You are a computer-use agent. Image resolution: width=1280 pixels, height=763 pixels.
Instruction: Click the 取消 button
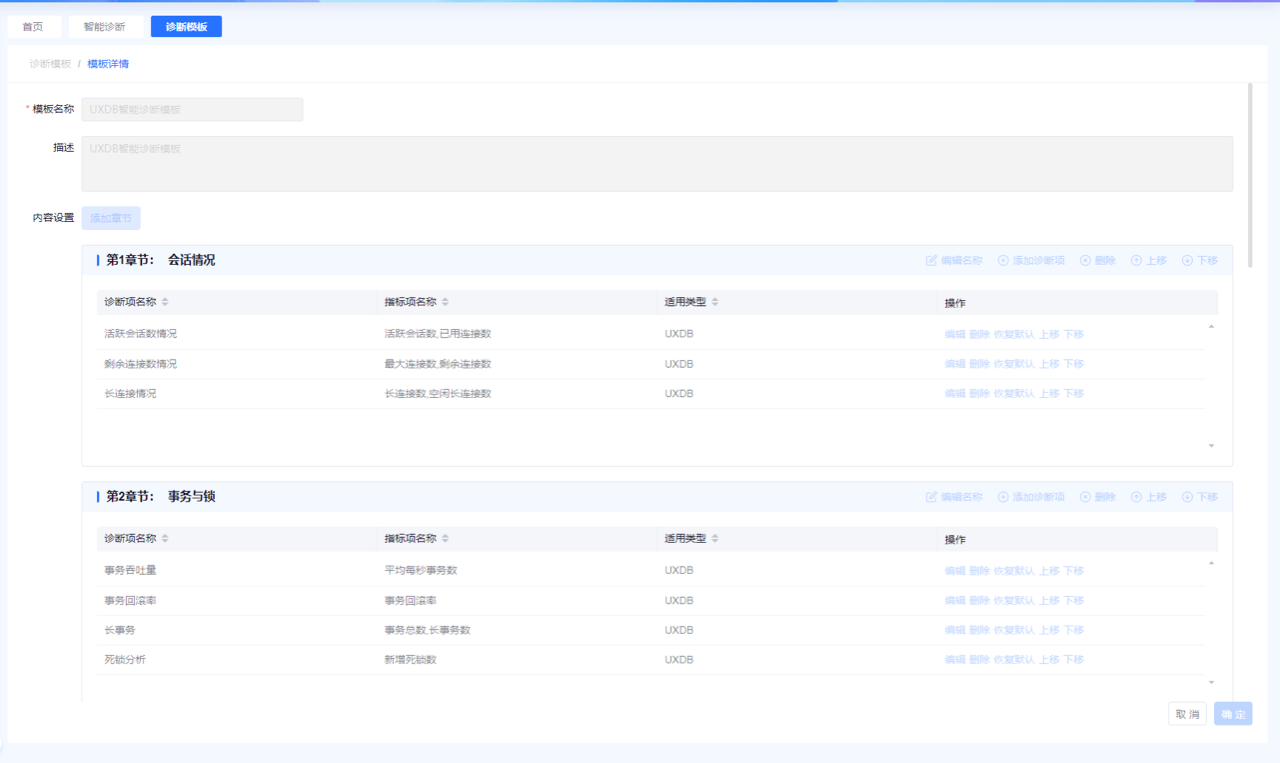click(1187, 714)
